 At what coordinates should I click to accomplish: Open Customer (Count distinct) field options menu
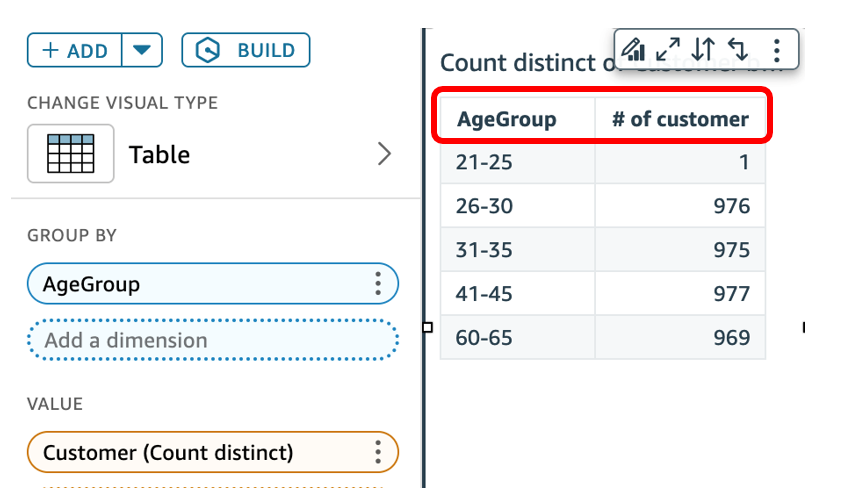[x=378, y=452]
